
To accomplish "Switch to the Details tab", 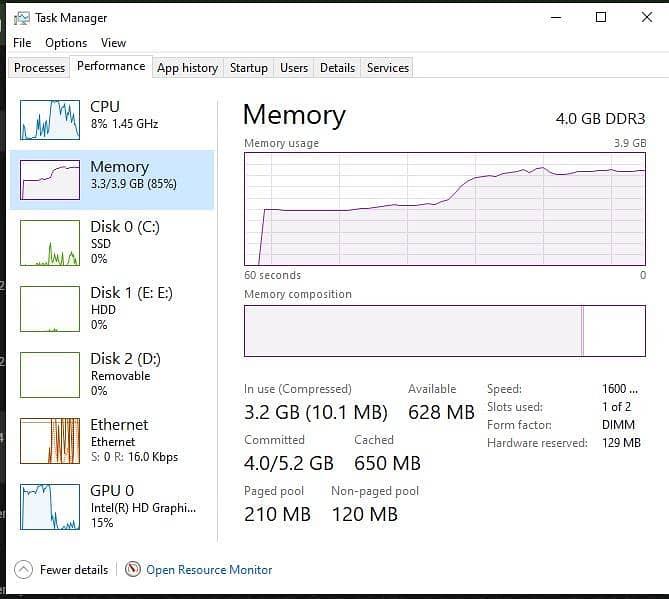I will [337, 68].
